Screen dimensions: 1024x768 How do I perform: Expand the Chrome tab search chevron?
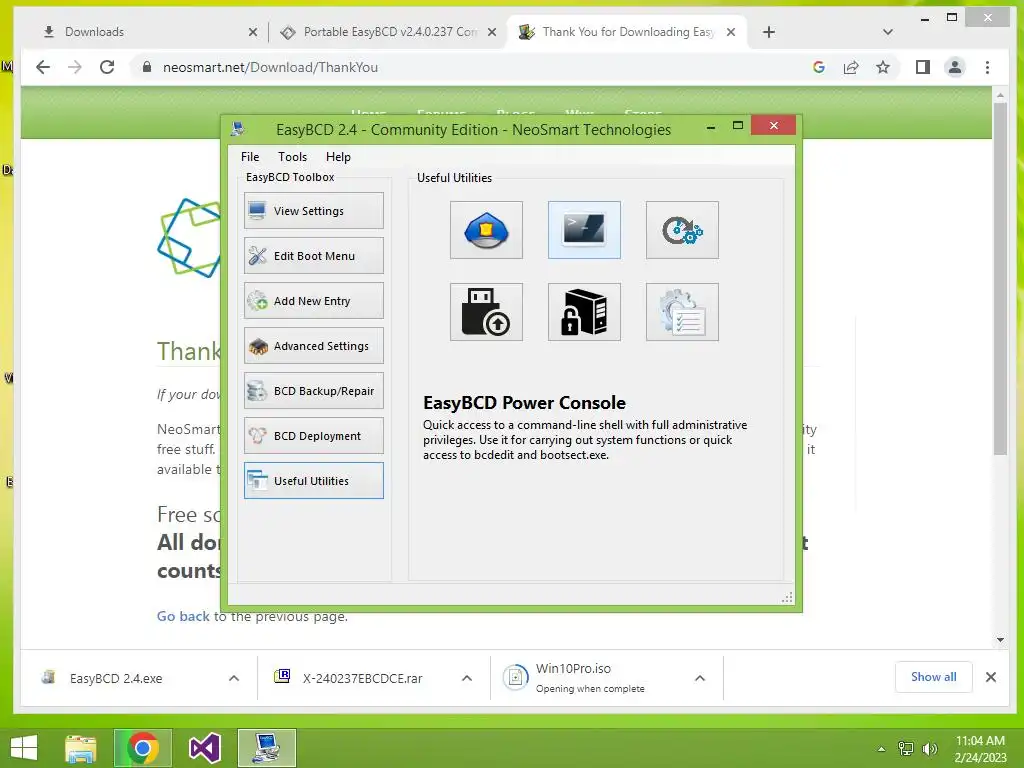coord(888,32)
